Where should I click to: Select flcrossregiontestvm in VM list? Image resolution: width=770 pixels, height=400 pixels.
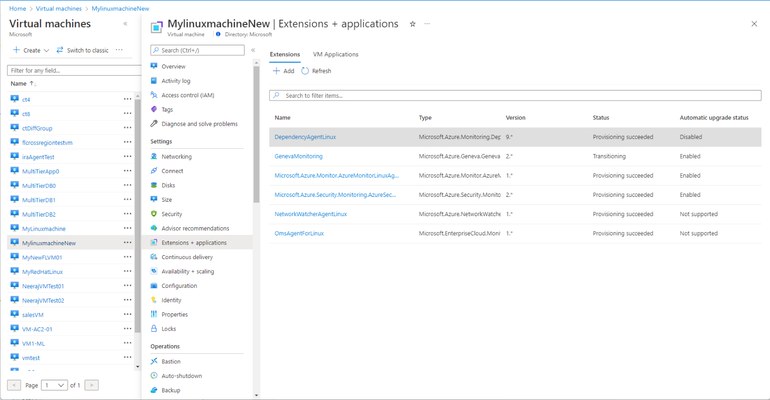pyautogui.click(x=47, y=142)
